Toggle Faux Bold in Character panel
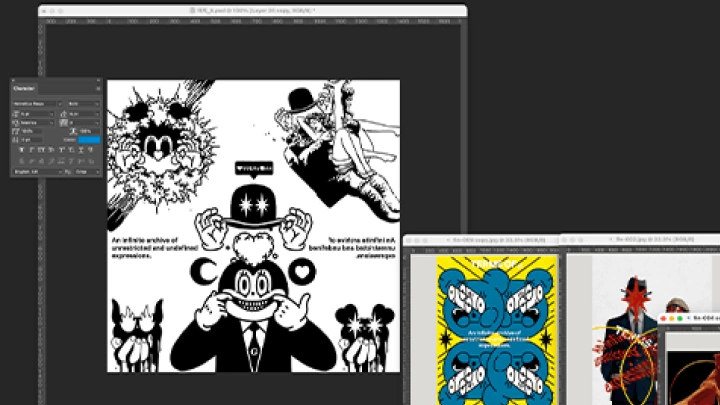Image resolution: width=720 pixels, height=405 pixels. 21,150
